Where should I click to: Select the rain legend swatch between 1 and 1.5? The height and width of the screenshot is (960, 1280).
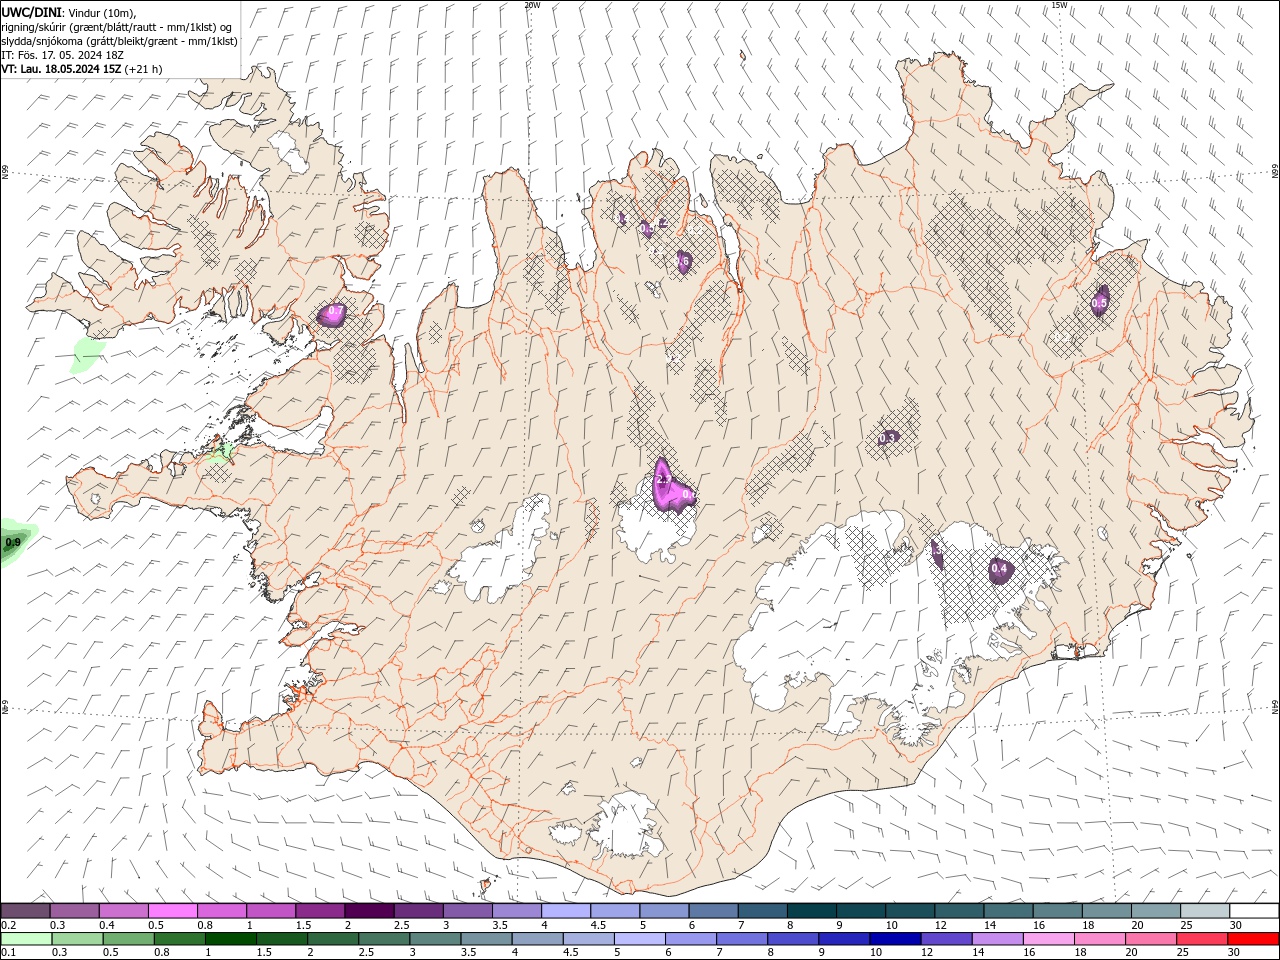[x=231, y=939]
